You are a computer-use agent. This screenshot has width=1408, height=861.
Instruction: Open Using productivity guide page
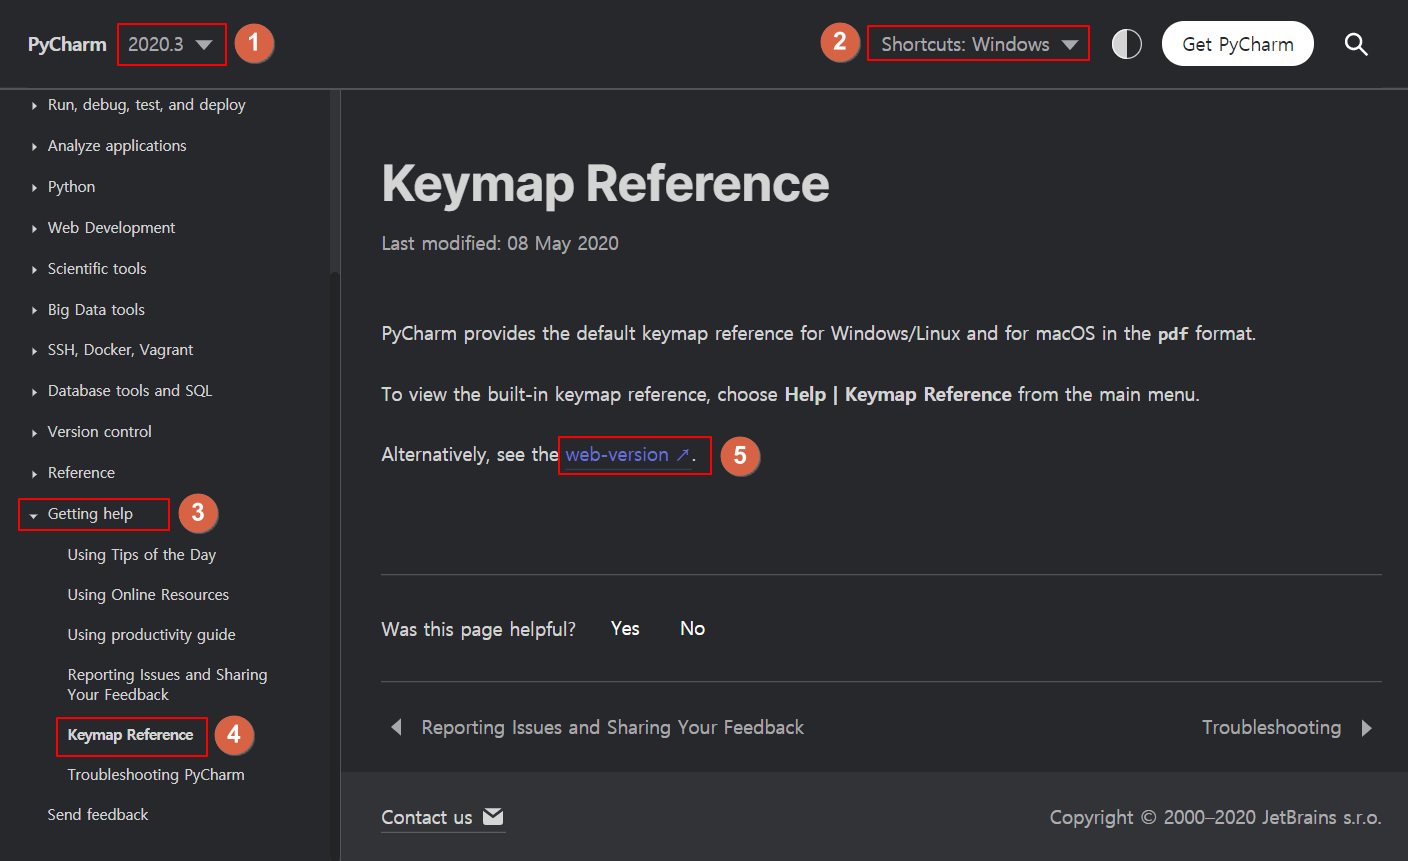point(151,635)
